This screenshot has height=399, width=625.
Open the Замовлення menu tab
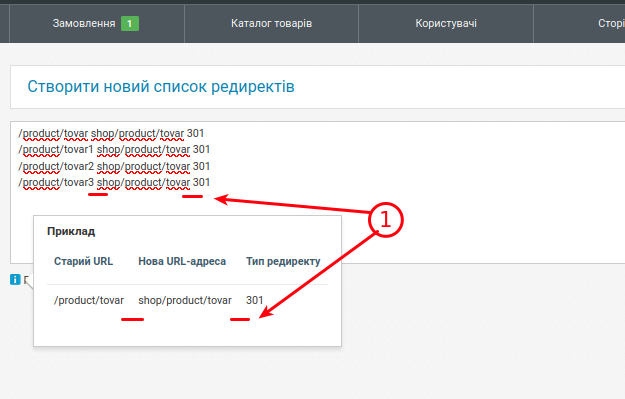click(96, 24)
